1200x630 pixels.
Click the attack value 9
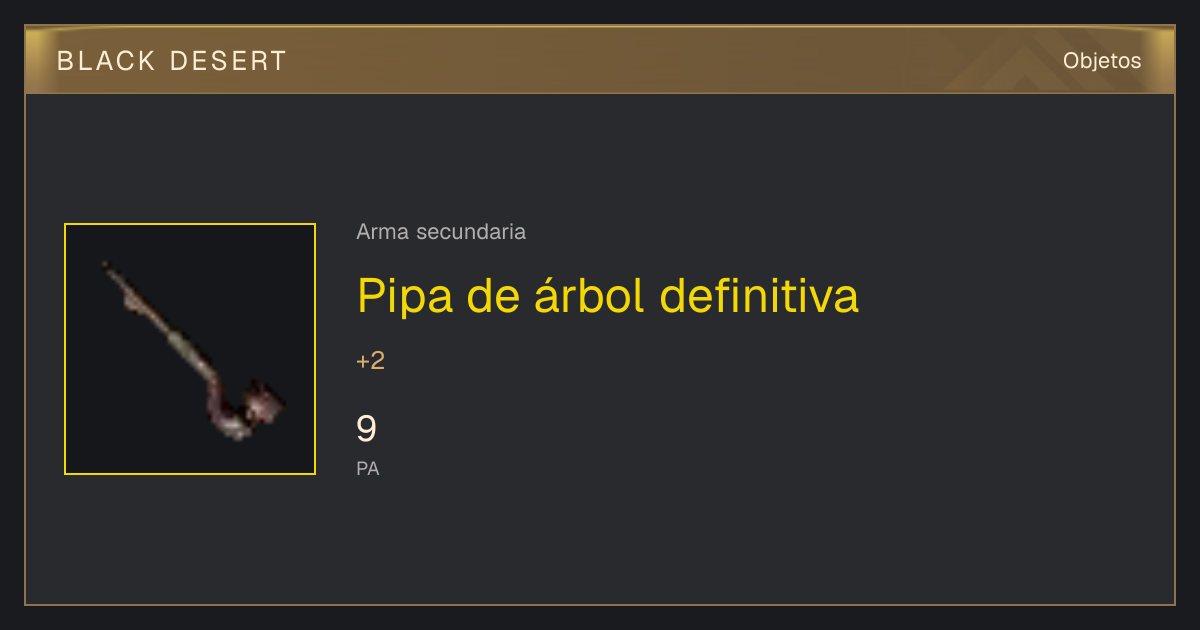[x=367, y=429]
